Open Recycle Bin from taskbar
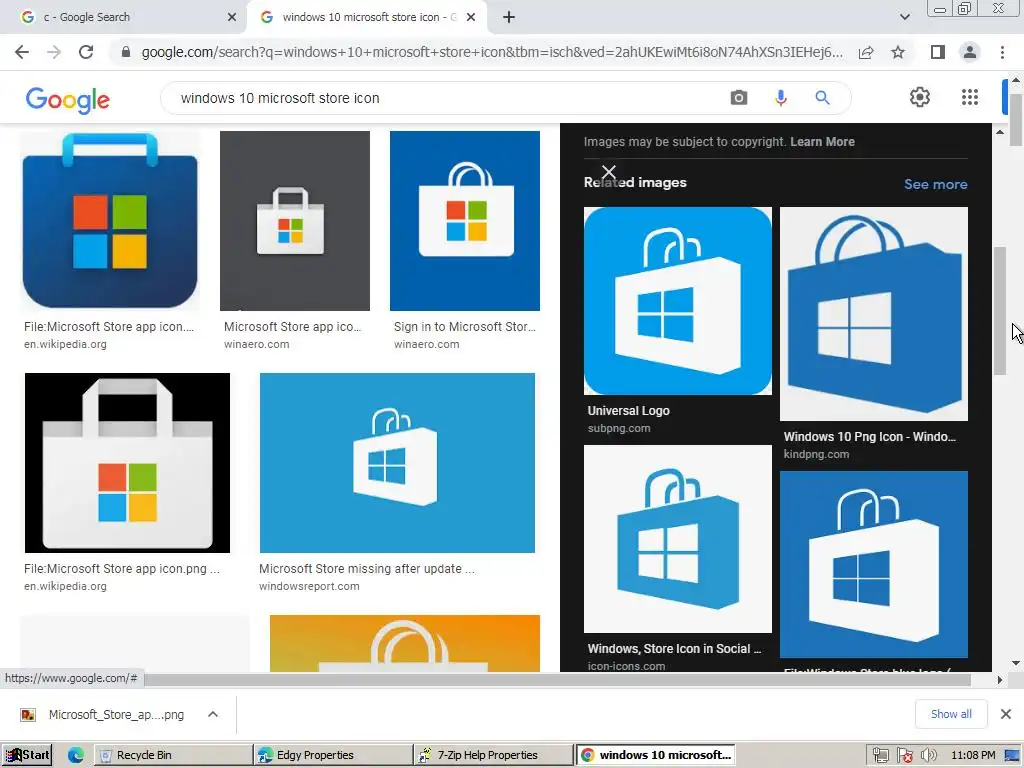Viewport: 1024px width, 768px height. click(173, 755)
